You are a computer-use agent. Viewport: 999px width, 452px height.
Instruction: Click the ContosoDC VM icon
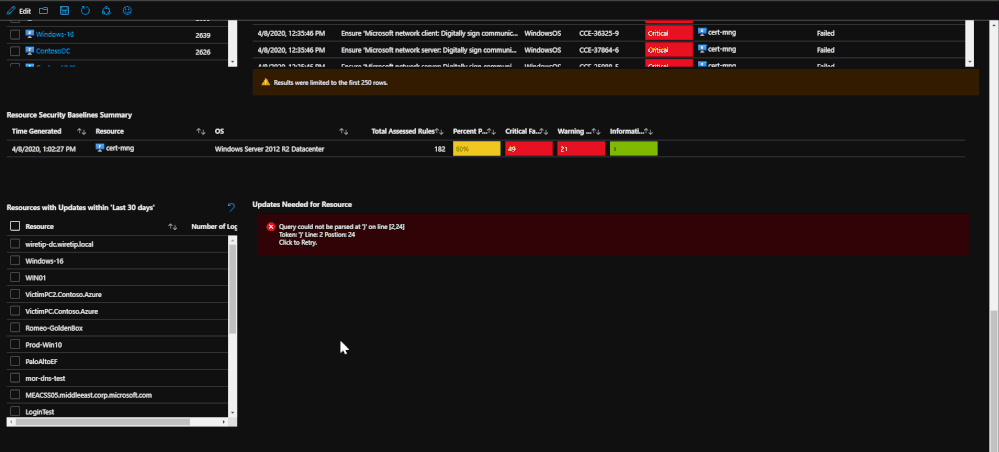[x=30, y=51]
